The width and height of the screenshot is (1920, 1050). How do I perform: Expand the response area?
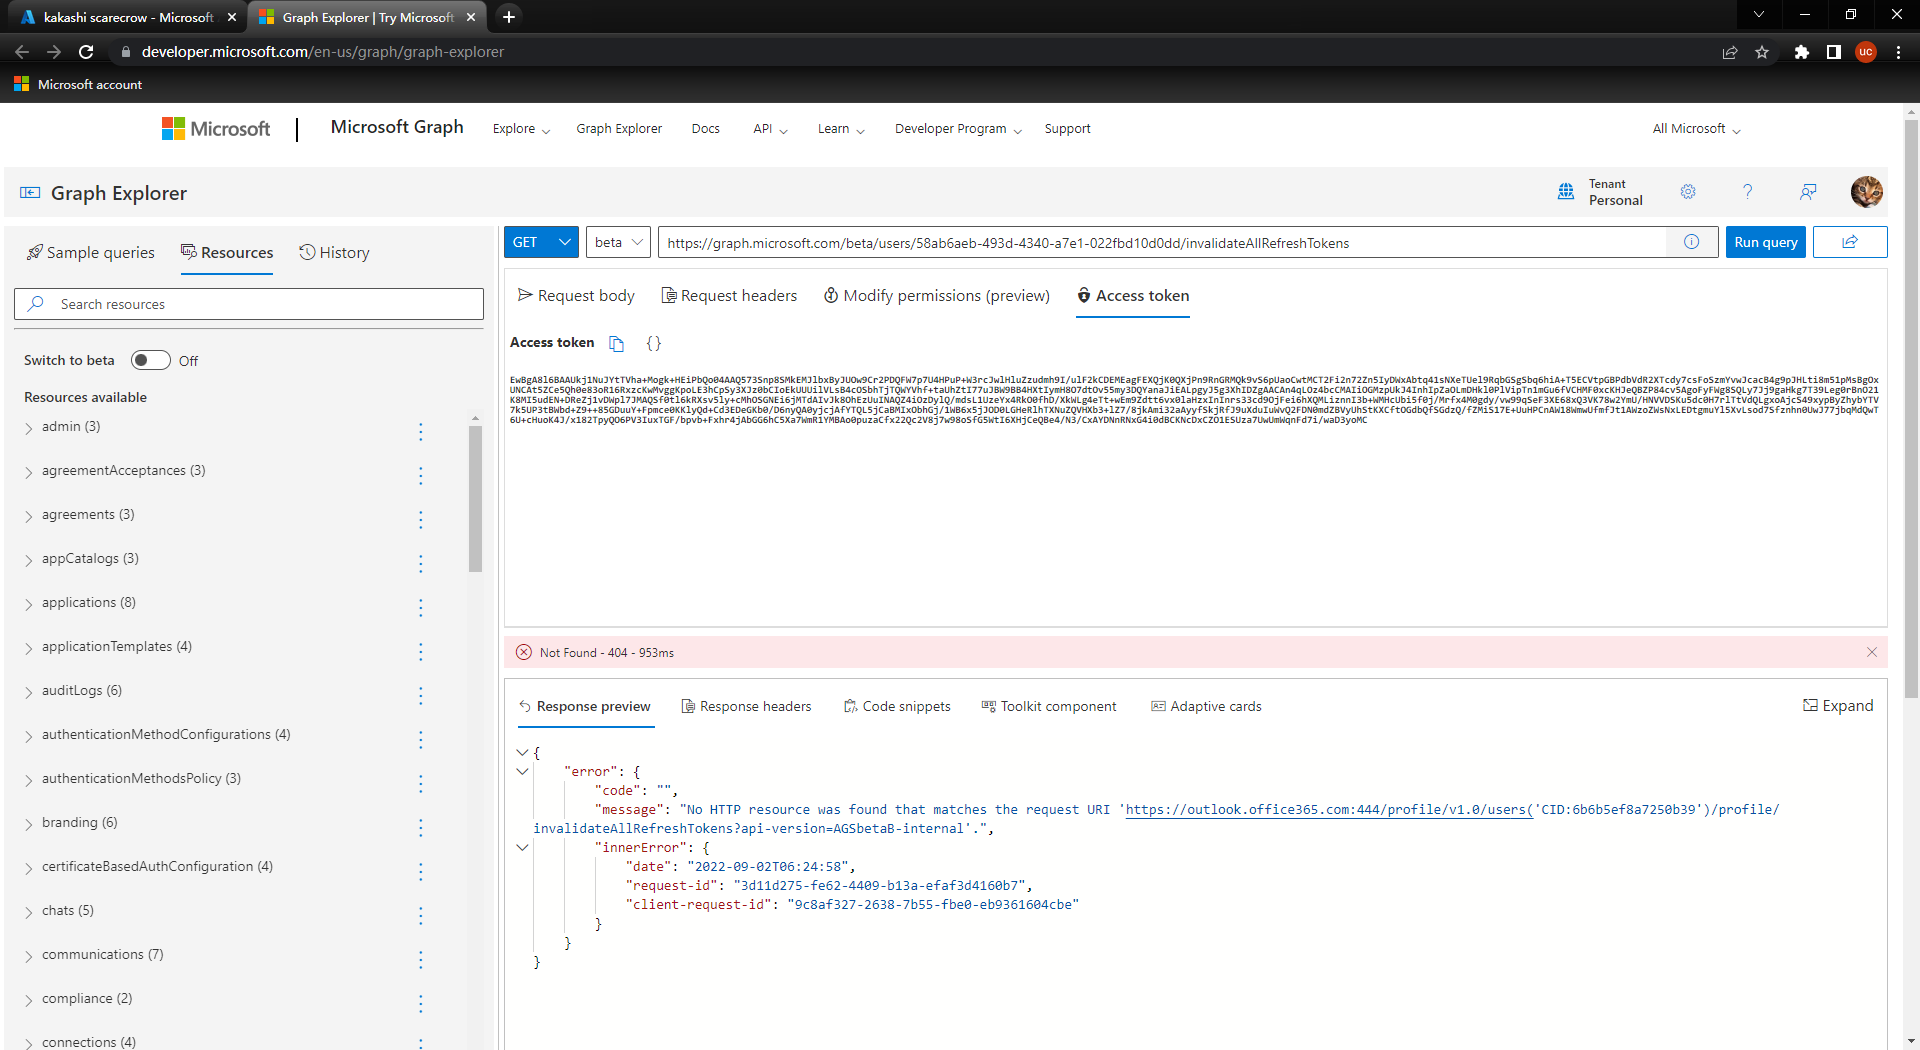click(1838, 706)
